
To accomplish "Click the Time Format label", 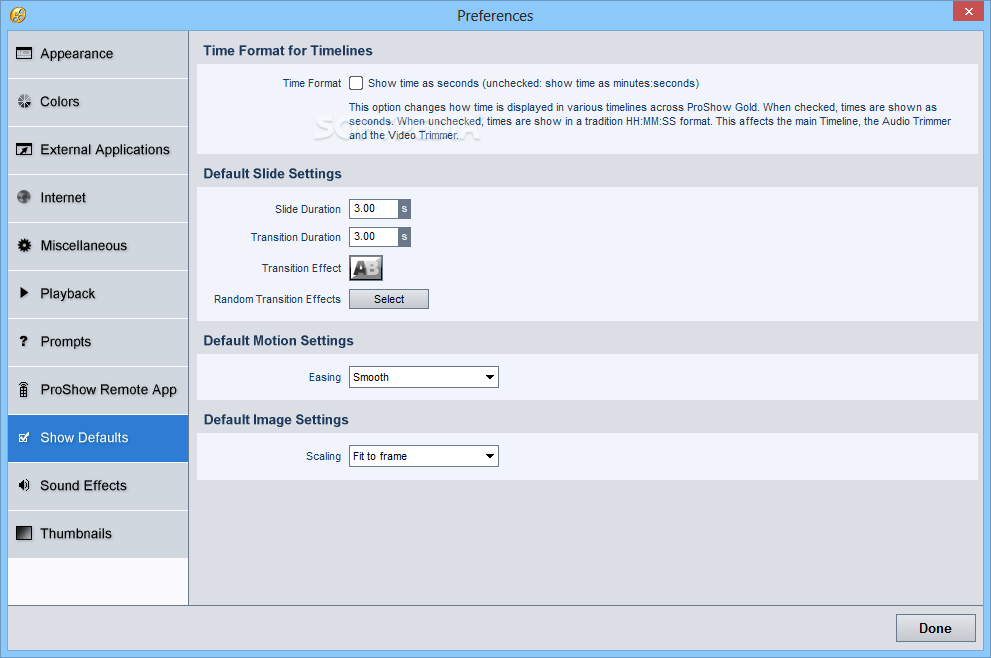I will click(x=312, y=83).
